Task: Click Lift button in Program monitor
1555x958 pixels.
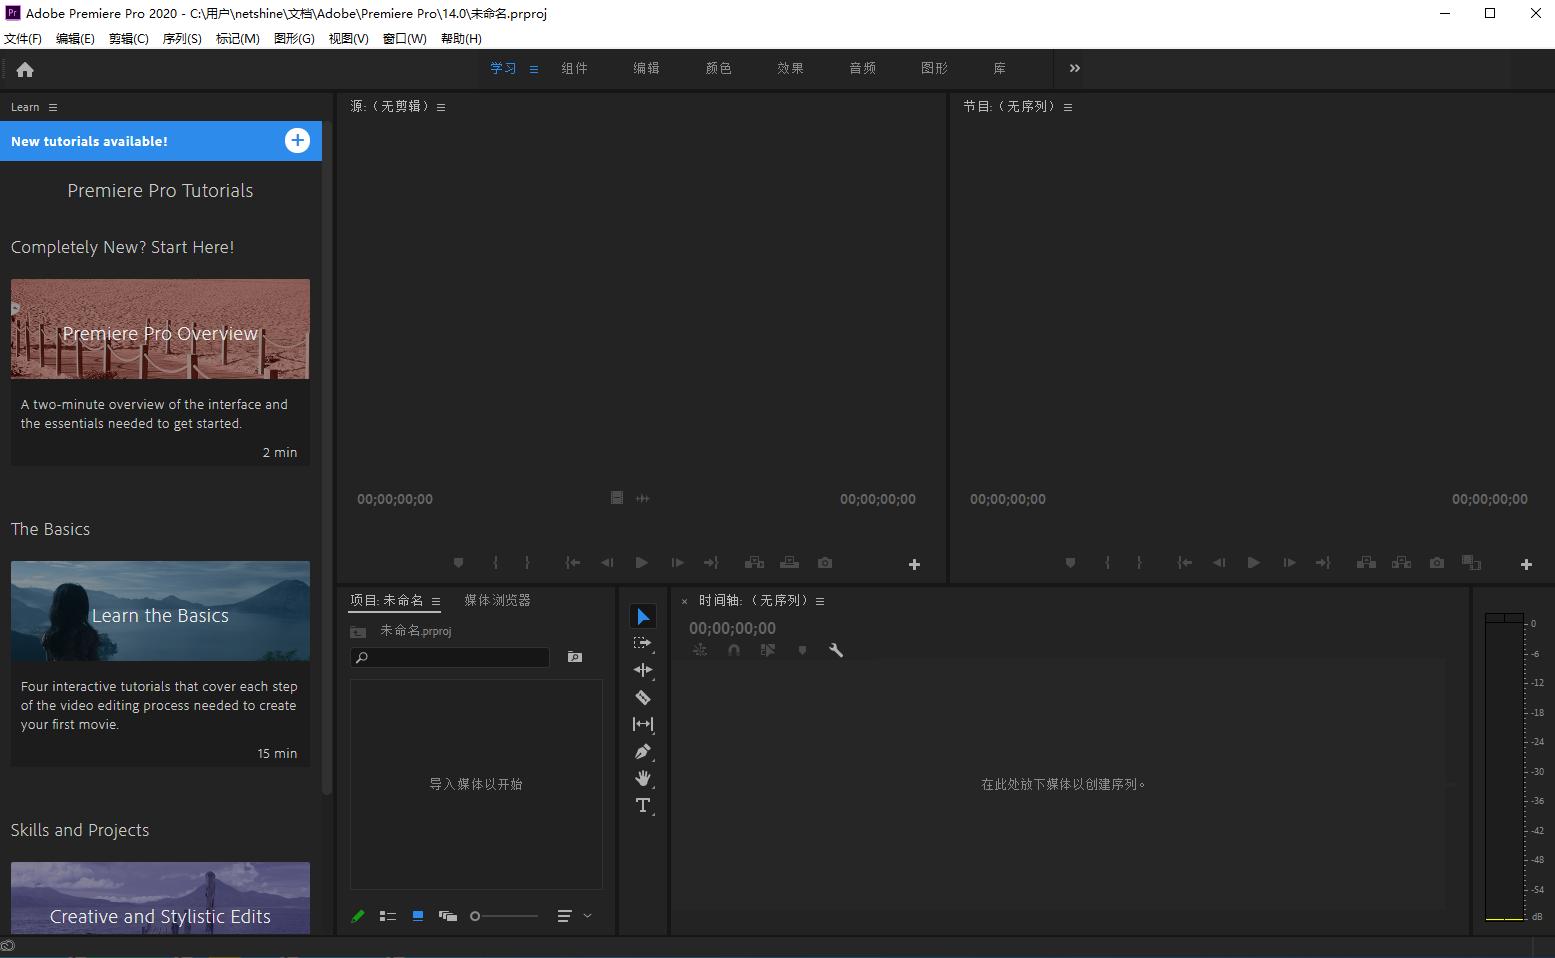Action: (1366, 563)
